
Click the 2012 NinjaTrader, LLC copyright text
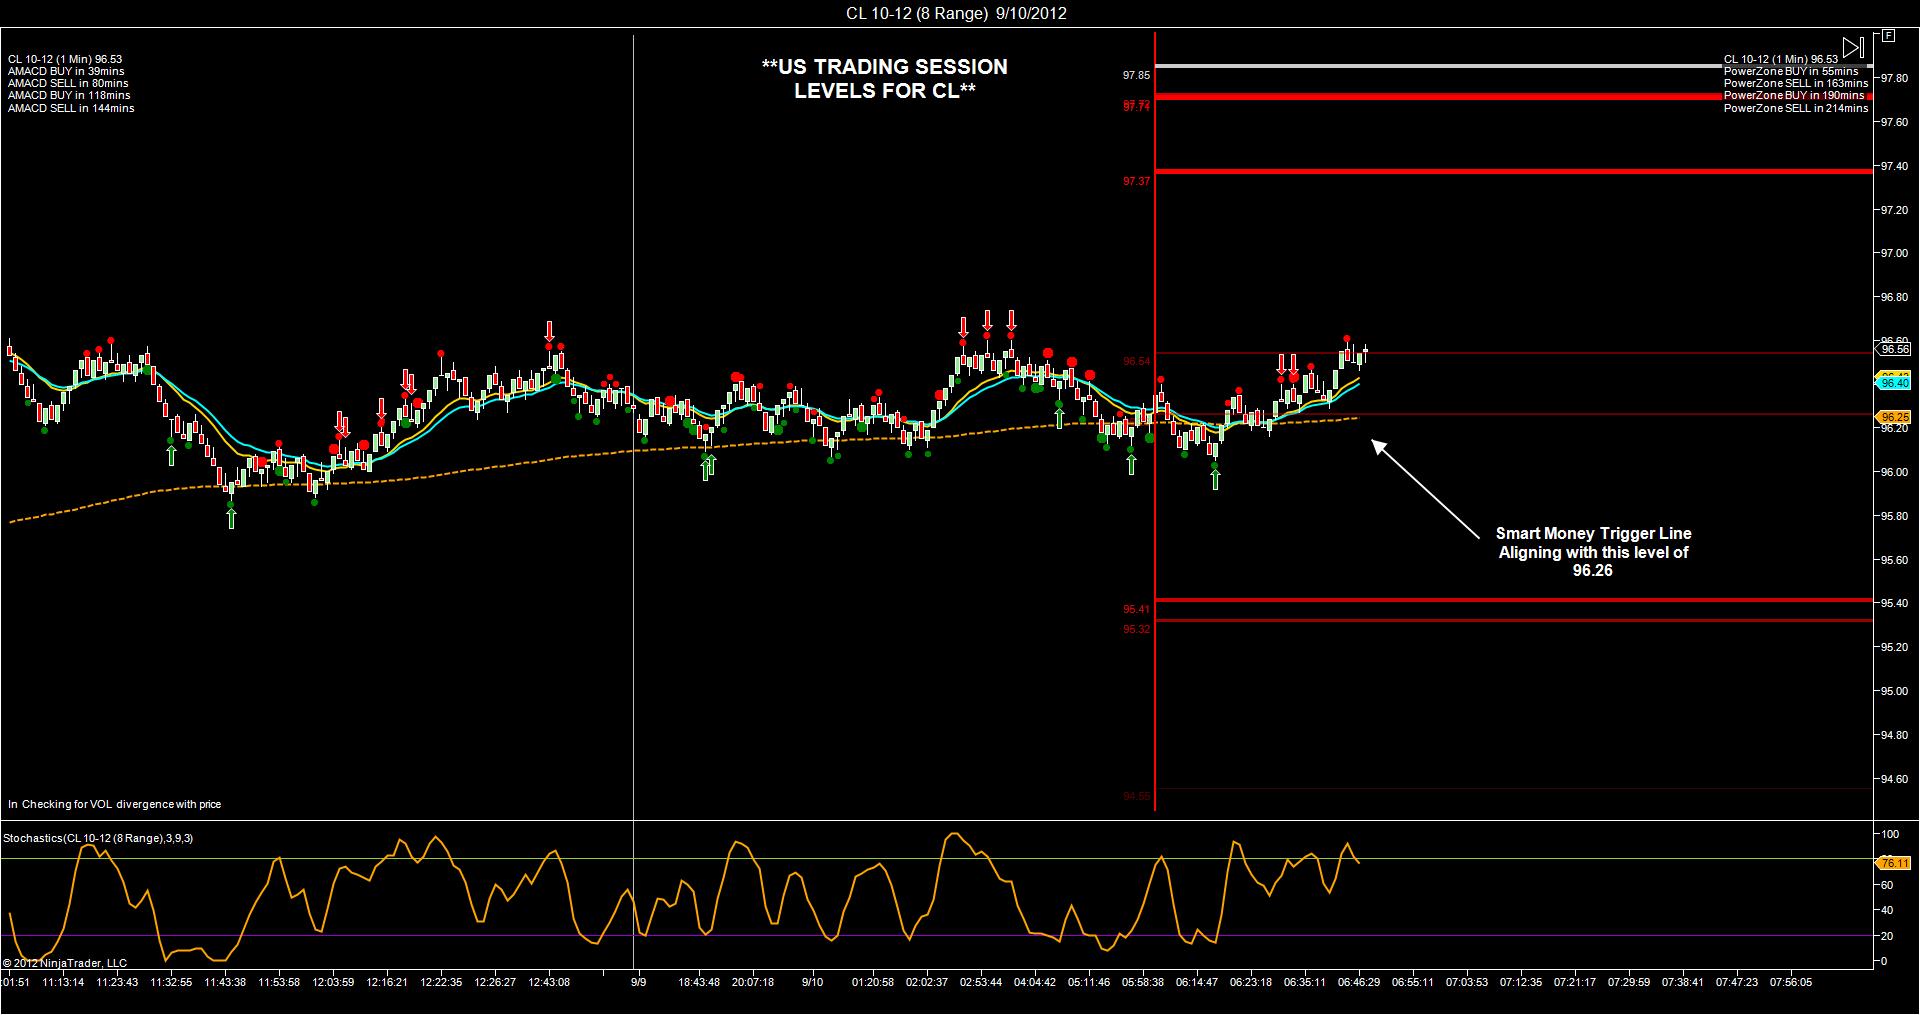coord(65,963)
